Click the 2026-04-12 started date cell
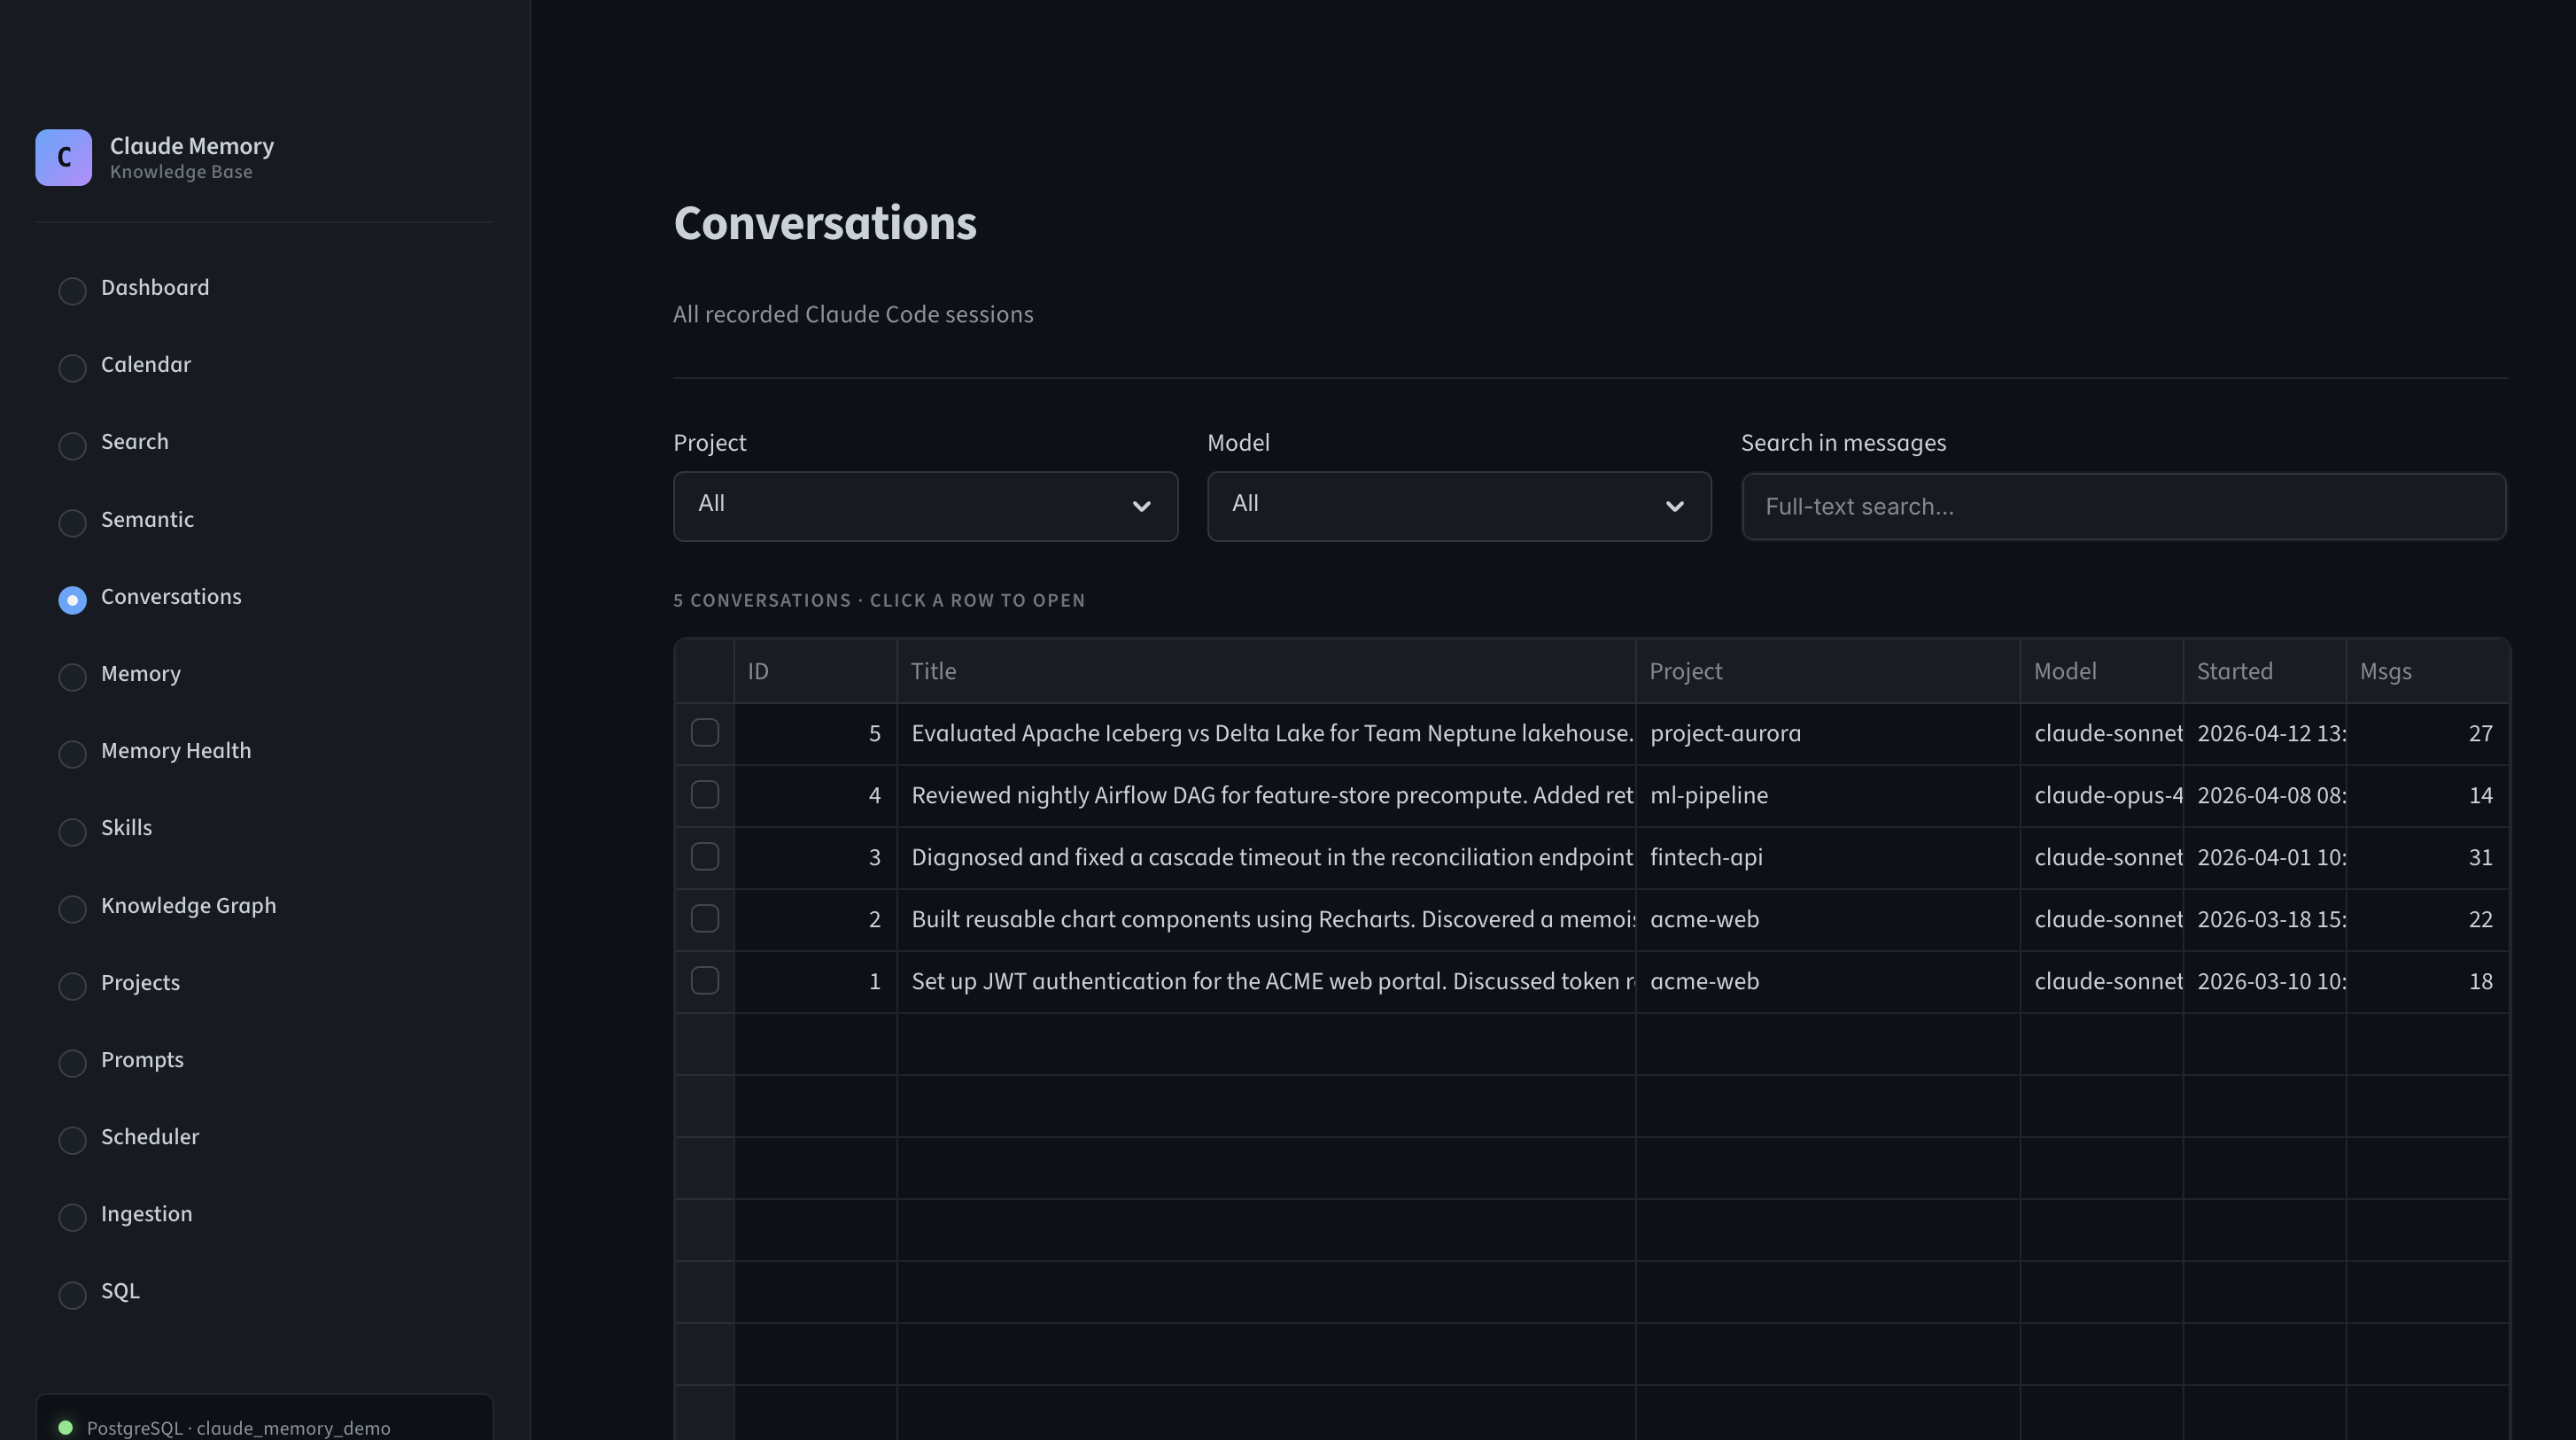Screen dimensions: 2576x1440 click(x=2264, y=734)
